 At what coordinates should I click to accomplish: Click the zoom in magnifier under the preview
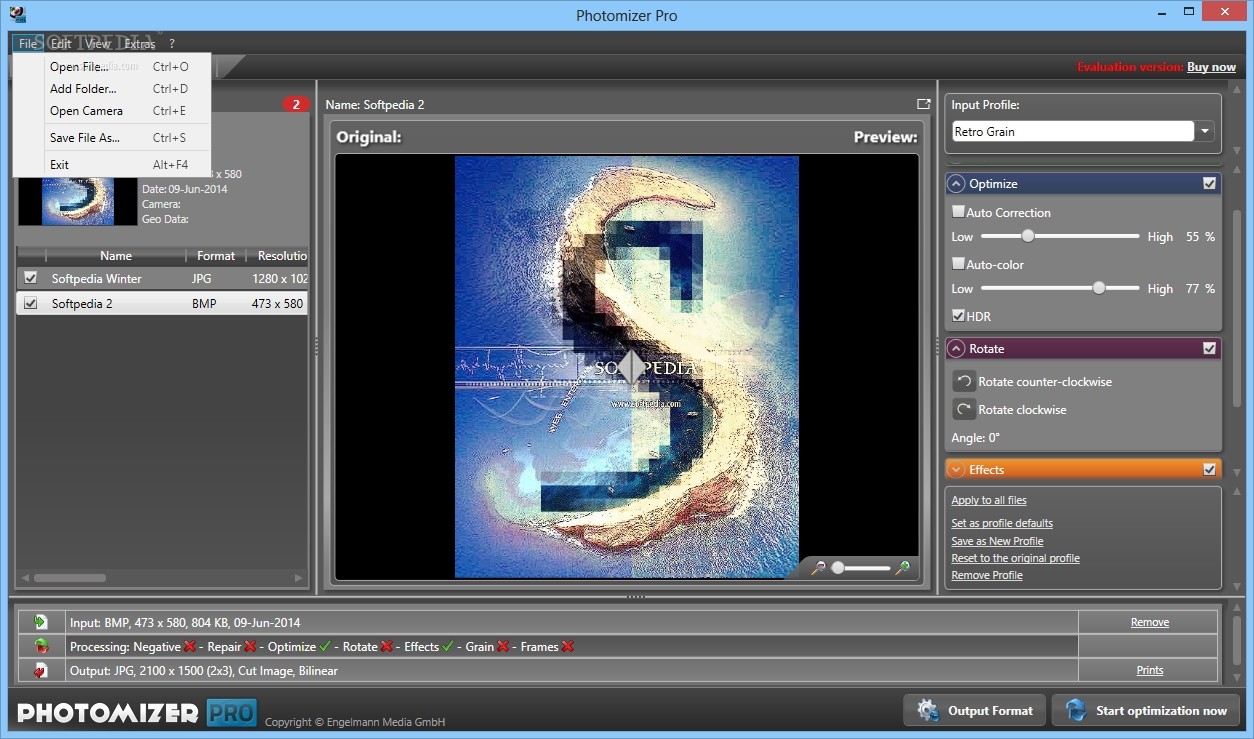(x=902, y=568)
